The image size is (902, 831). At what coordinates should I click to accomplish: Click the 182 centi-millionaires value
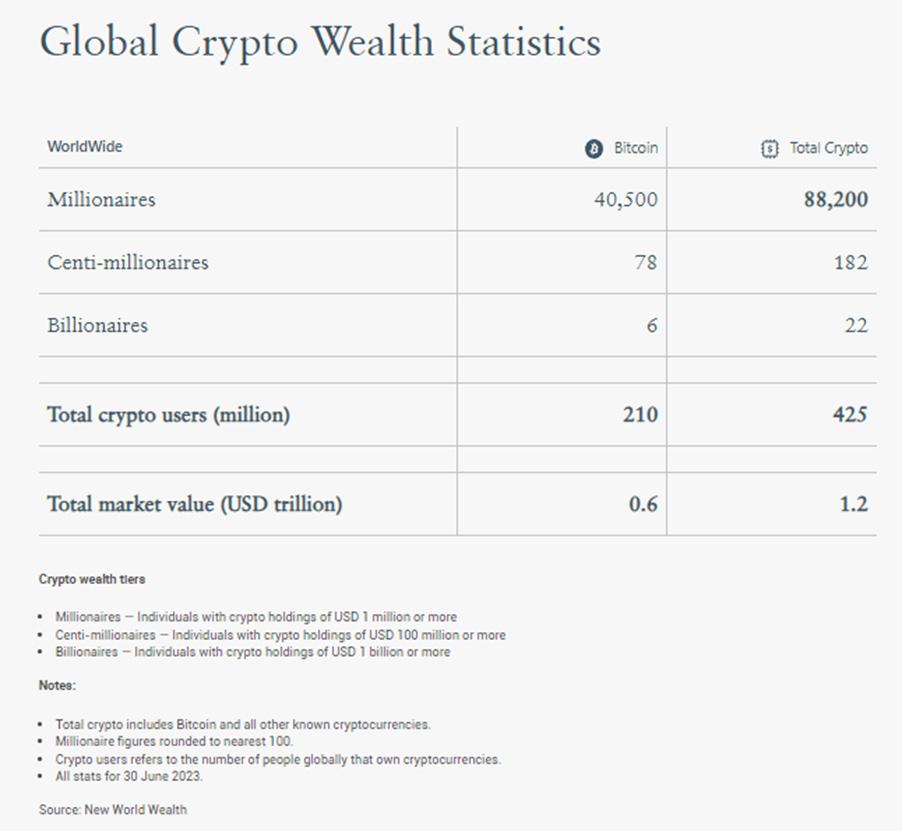(x=850, y=263)
